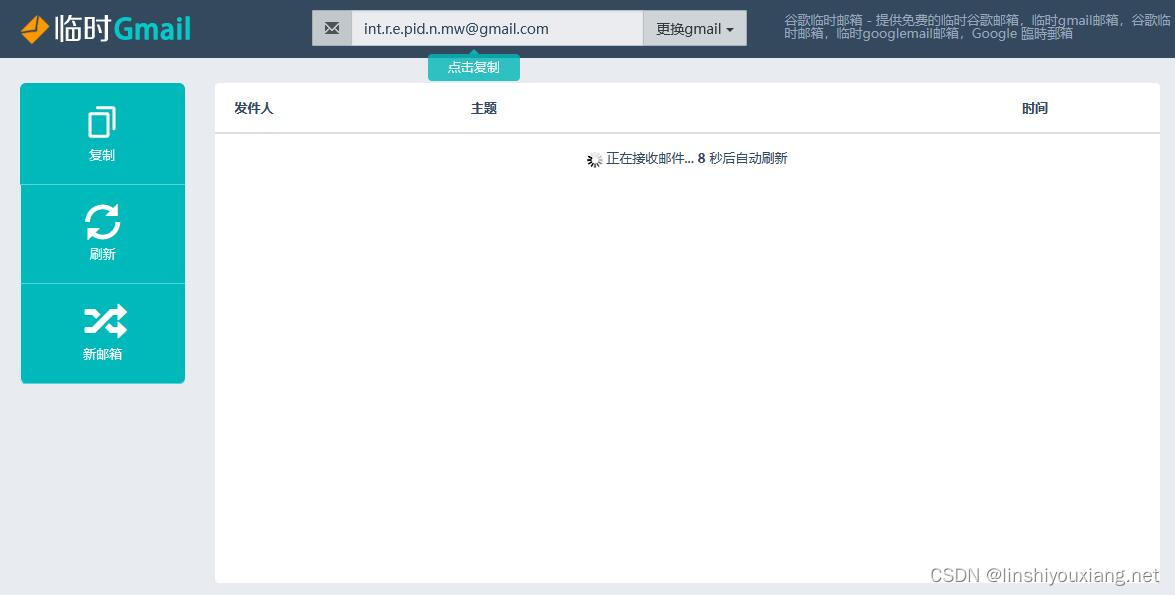Click the 时间 column header
1175x595 pixels.
[x=1035, y=109]
